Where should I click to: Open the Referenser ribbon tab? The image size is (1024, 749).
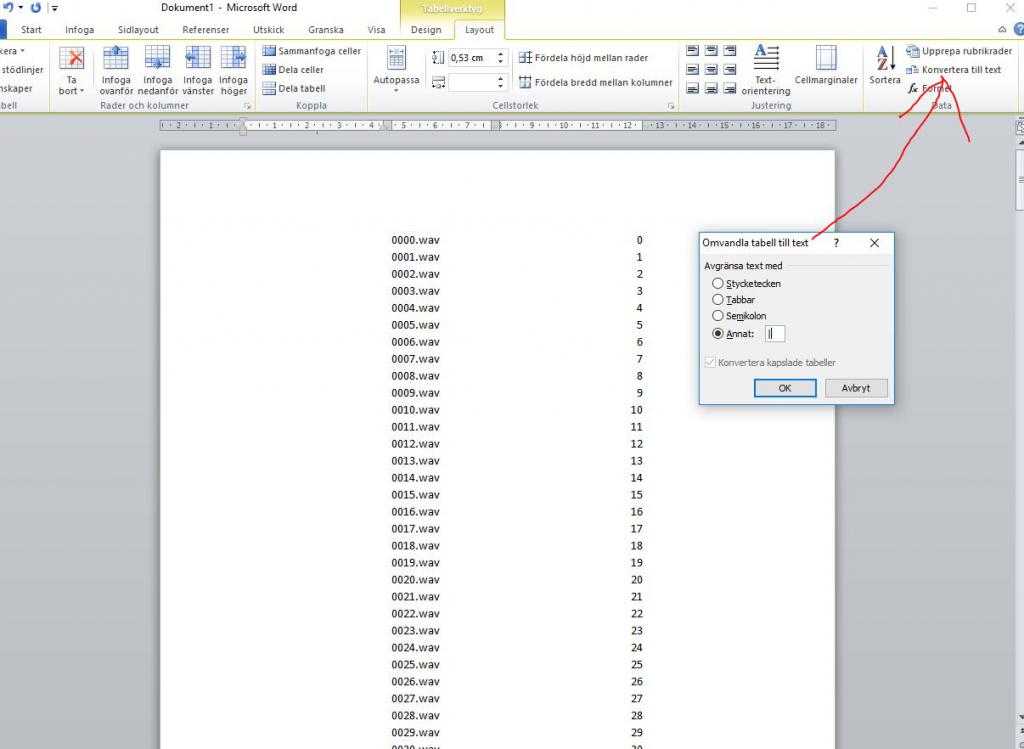coord(206,30)
